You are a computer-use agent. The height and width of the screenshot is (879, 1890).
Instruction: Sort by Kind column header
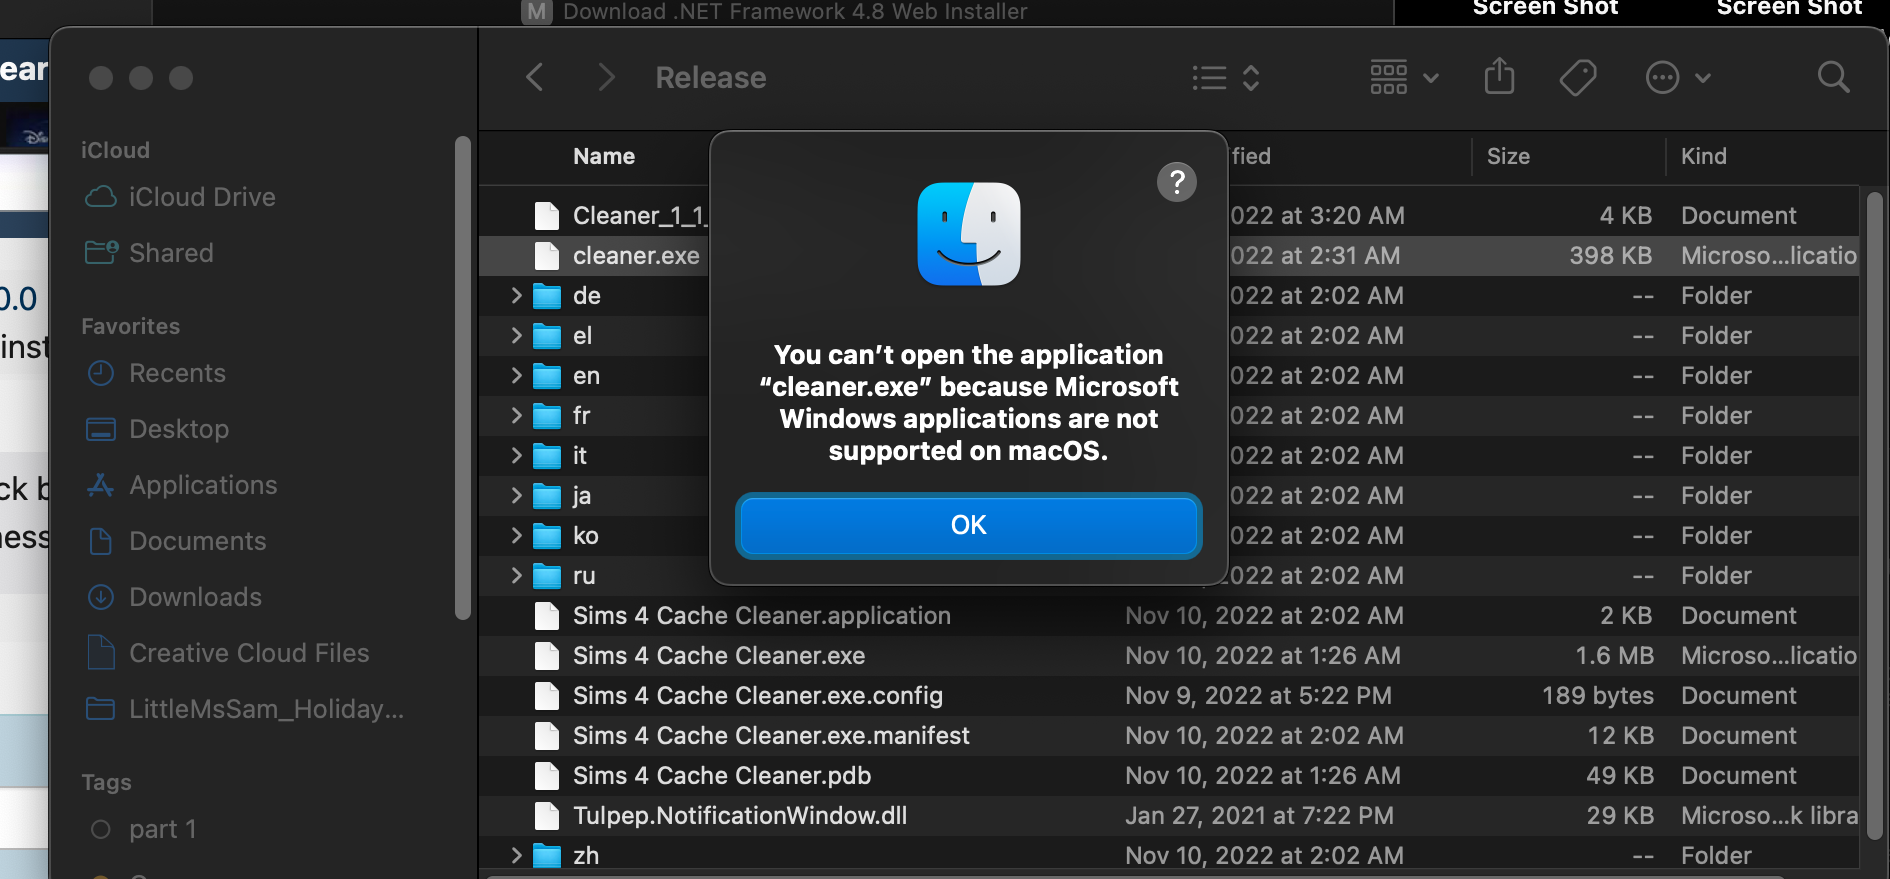[1703, 156]
